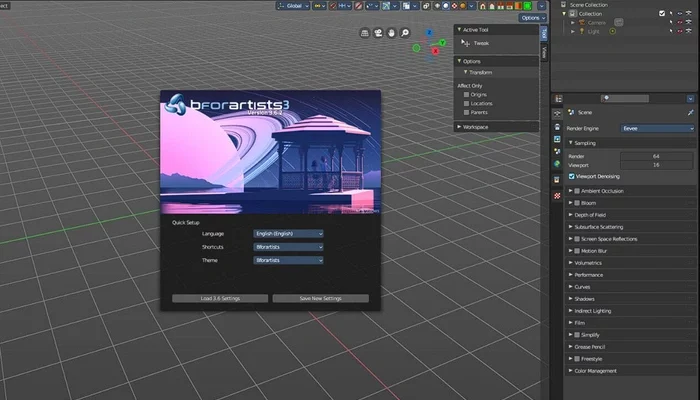This screenshot has width=700, height=400.
Task: Expand the Color Management panel
Action: pyautogui.click(x=629, y=371)
